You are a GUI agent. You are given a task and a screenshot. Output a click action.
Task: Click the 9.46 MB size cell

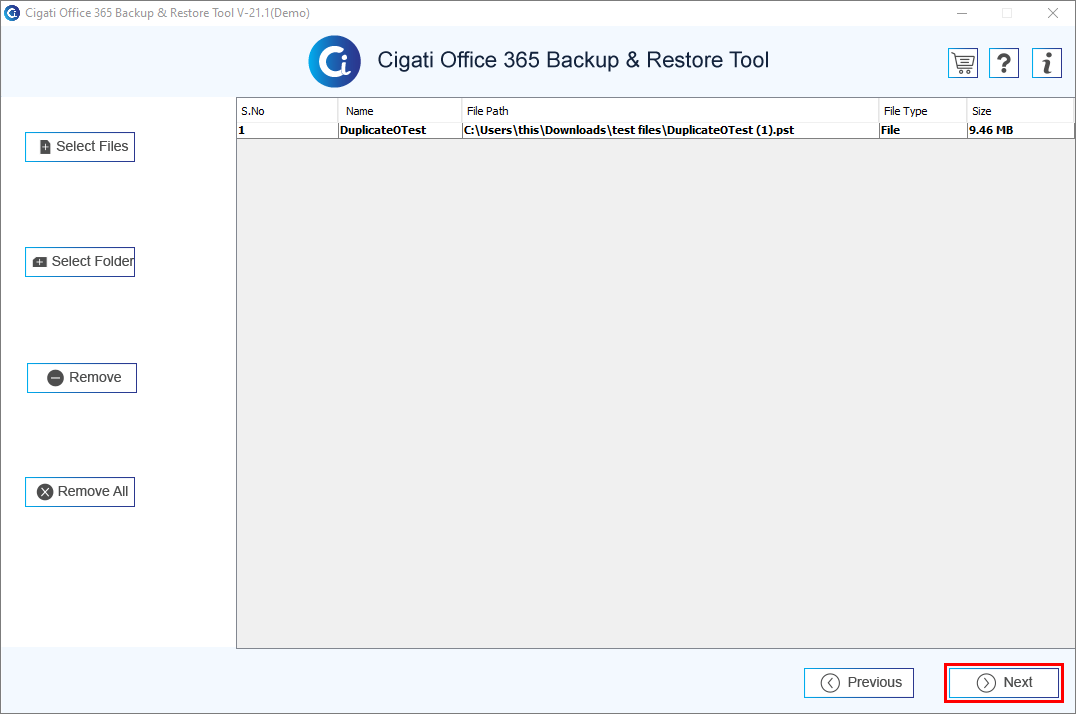(1020, 130)
